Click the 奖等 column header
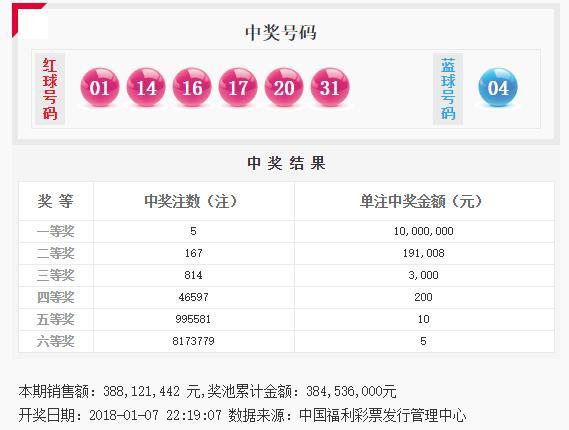 pos(56,201)
